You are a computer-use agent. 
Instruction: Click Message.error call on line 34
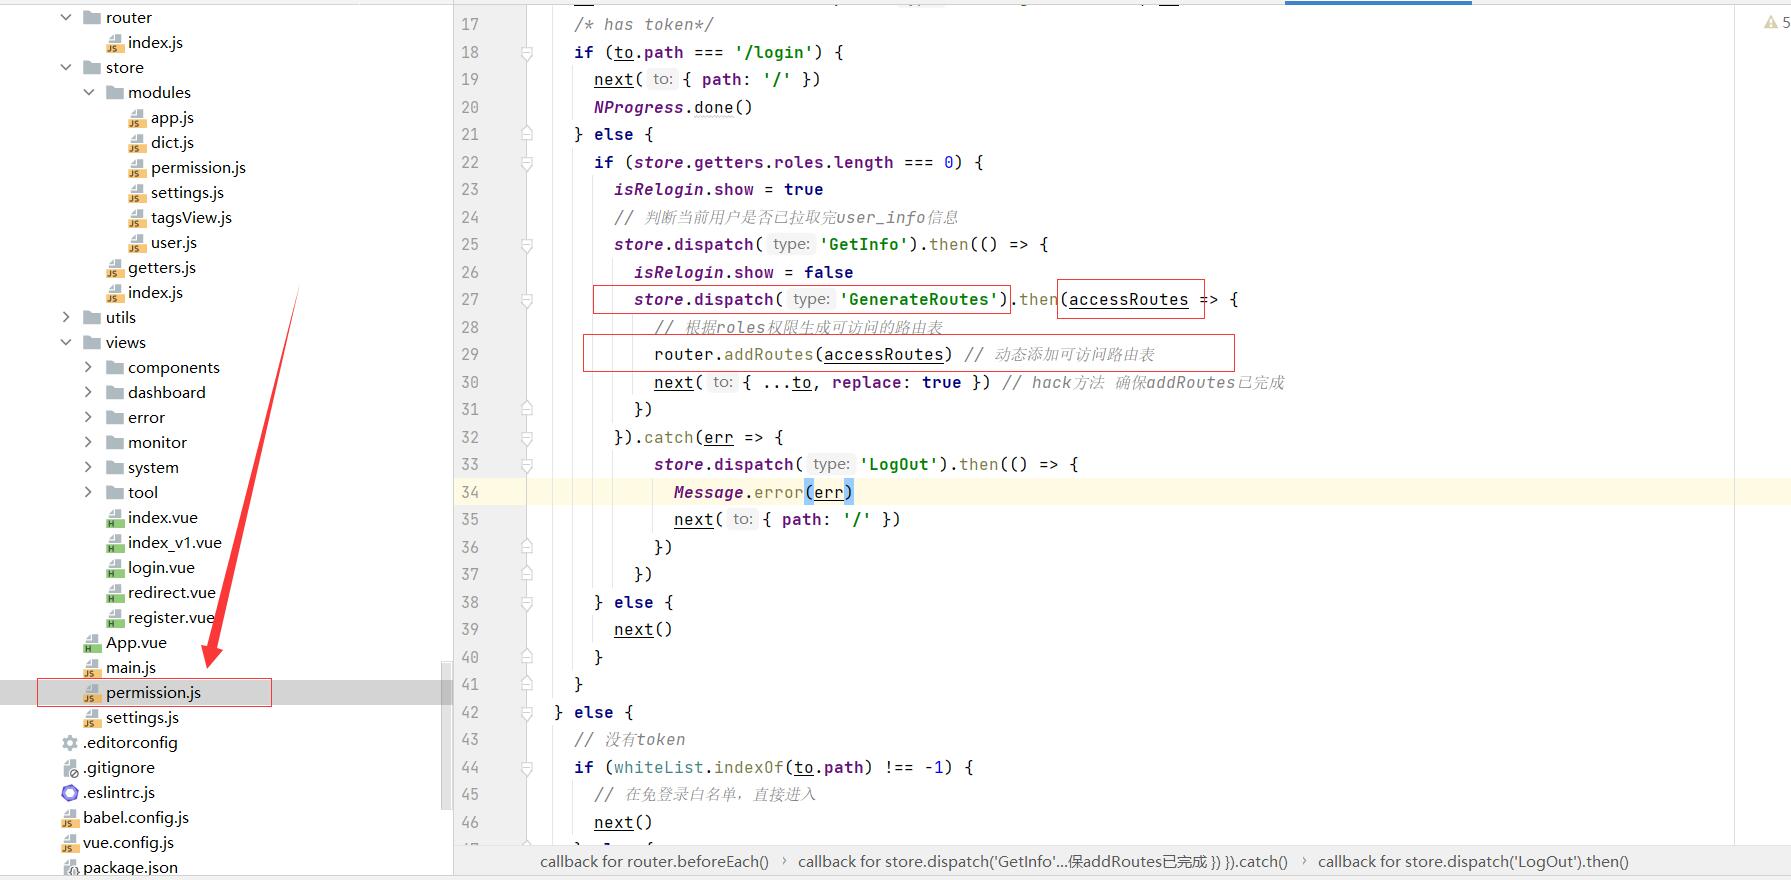click(763, 492)
